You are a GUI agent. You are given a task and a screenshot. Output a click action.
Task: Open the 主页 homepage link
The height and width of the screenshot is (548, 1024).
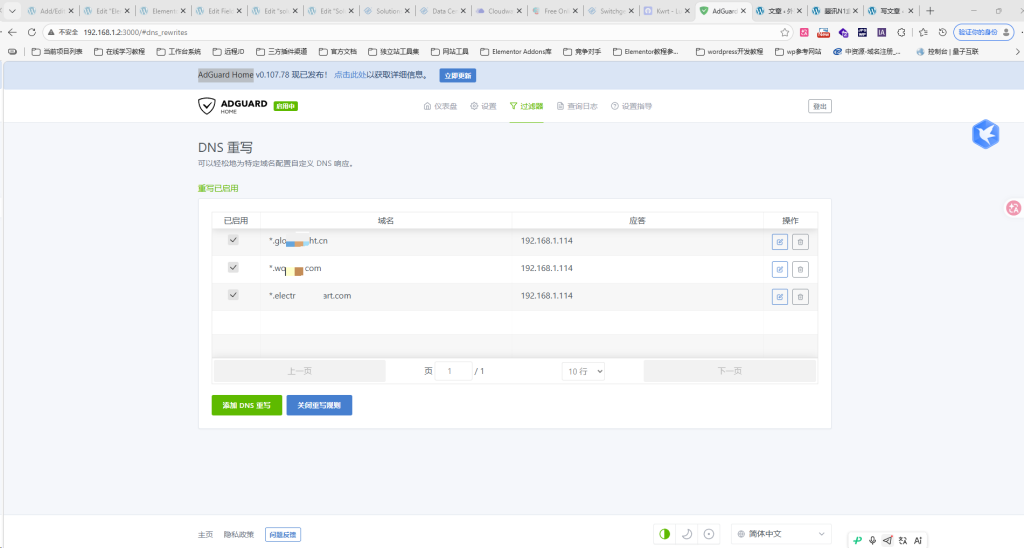click(205, 534)
